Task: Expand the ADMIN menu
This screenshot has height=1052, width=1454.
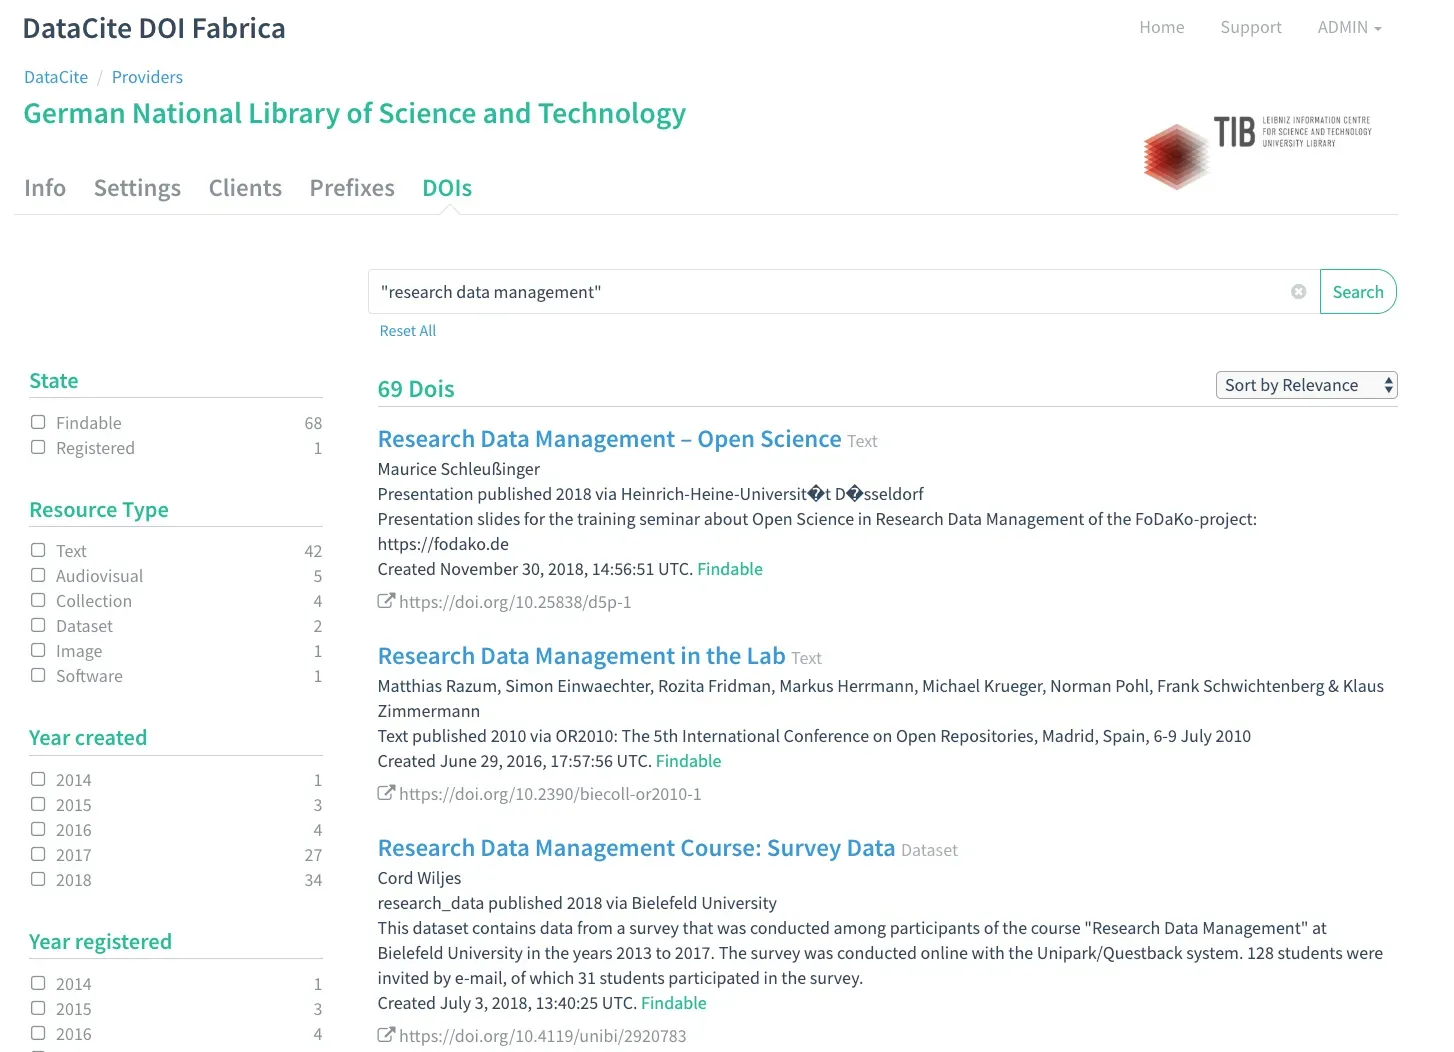Action: tap(1348, 28)
